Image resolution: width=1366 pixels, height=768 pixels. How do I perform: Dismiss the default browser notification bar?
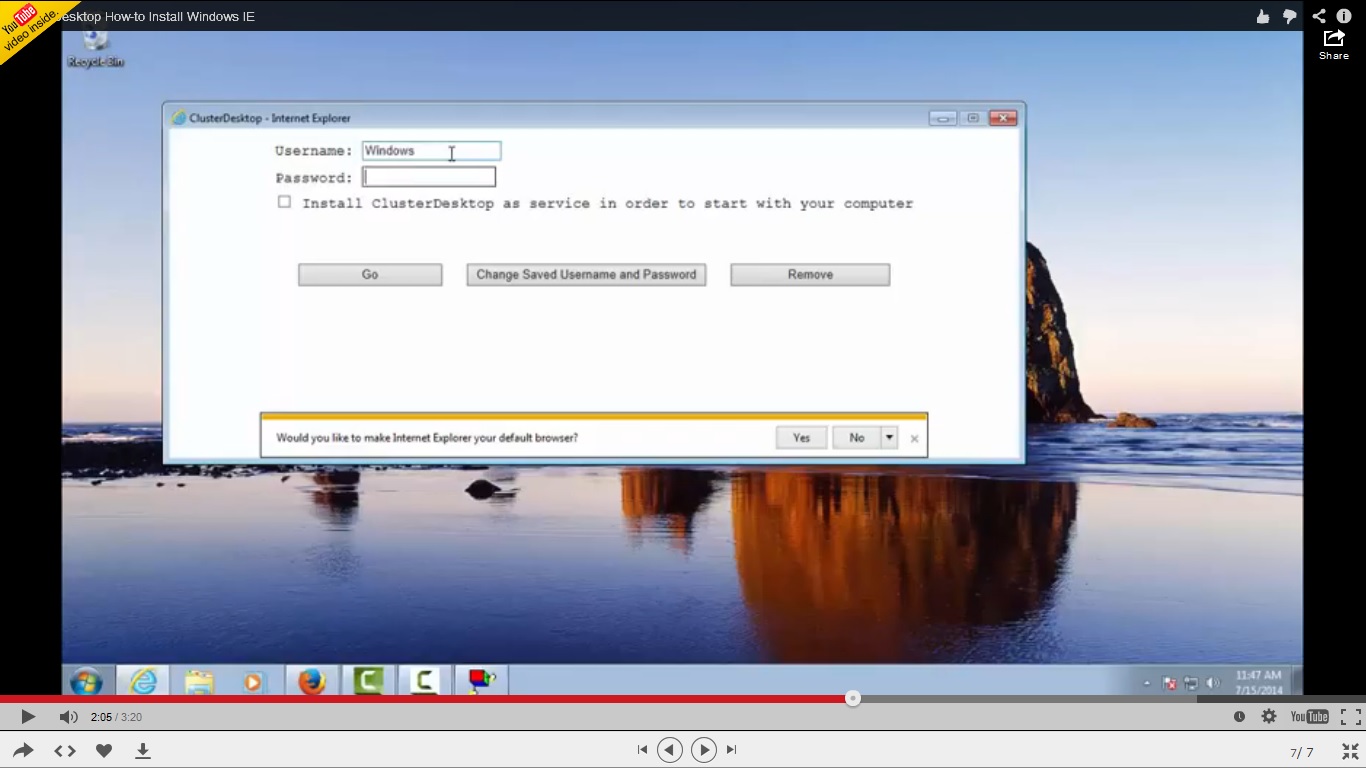(914, 439)
